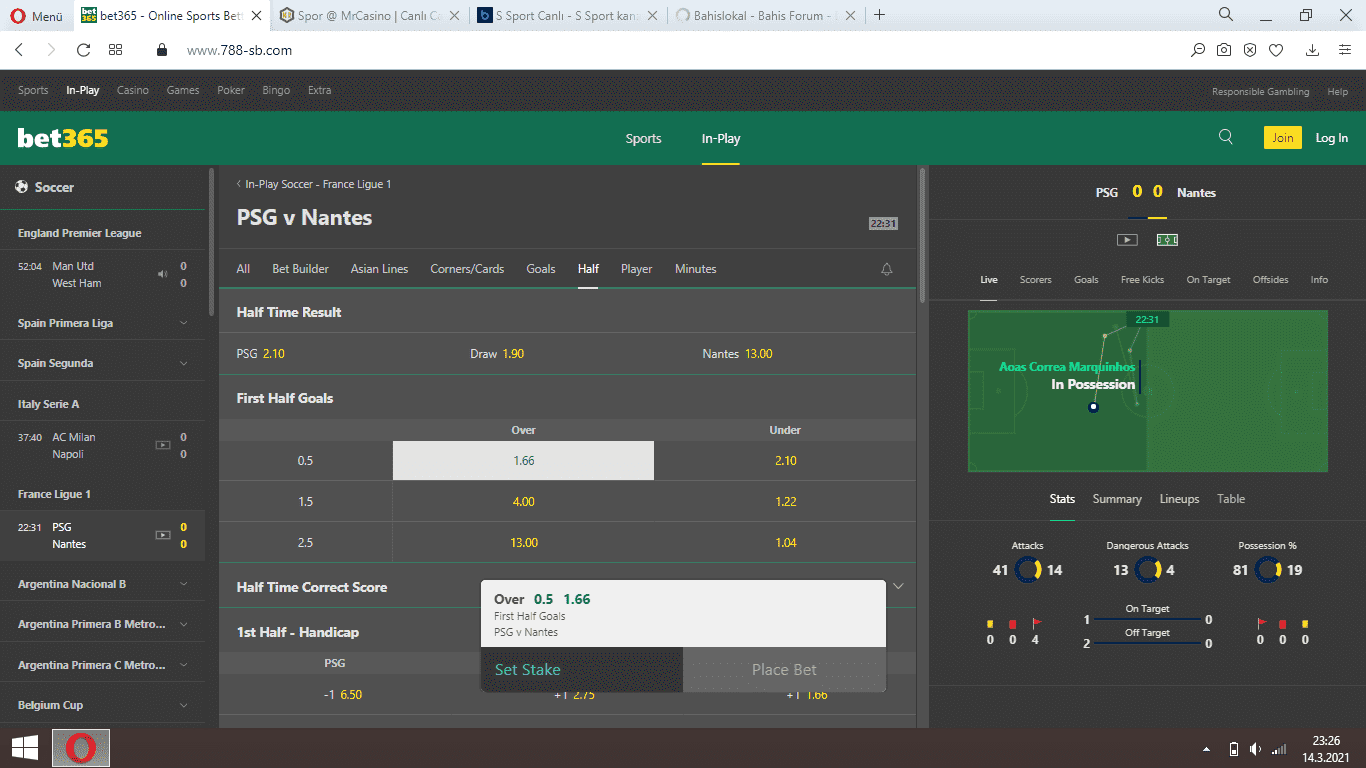Open browser snapshot camera icon
The image size is (1366, 768).
pyautogui.click(x=1224, y=50)
